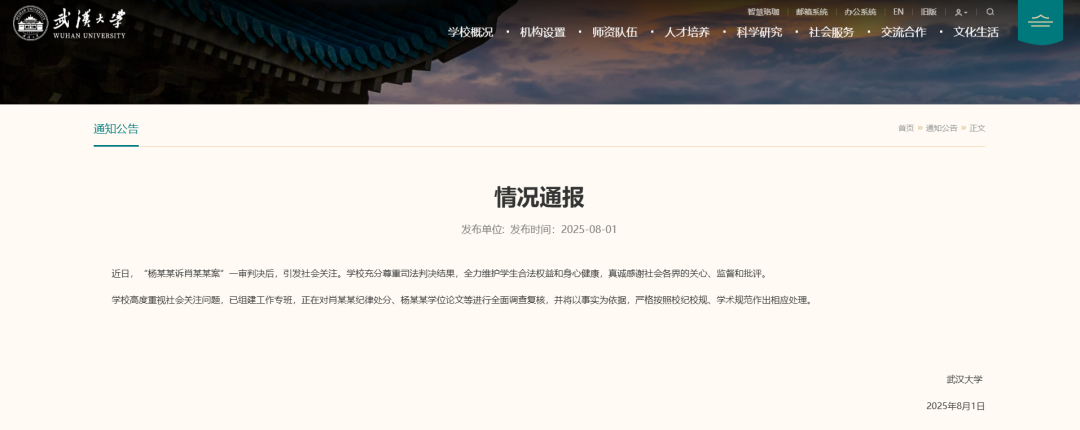Select the 通知公告 section tab

116,129
